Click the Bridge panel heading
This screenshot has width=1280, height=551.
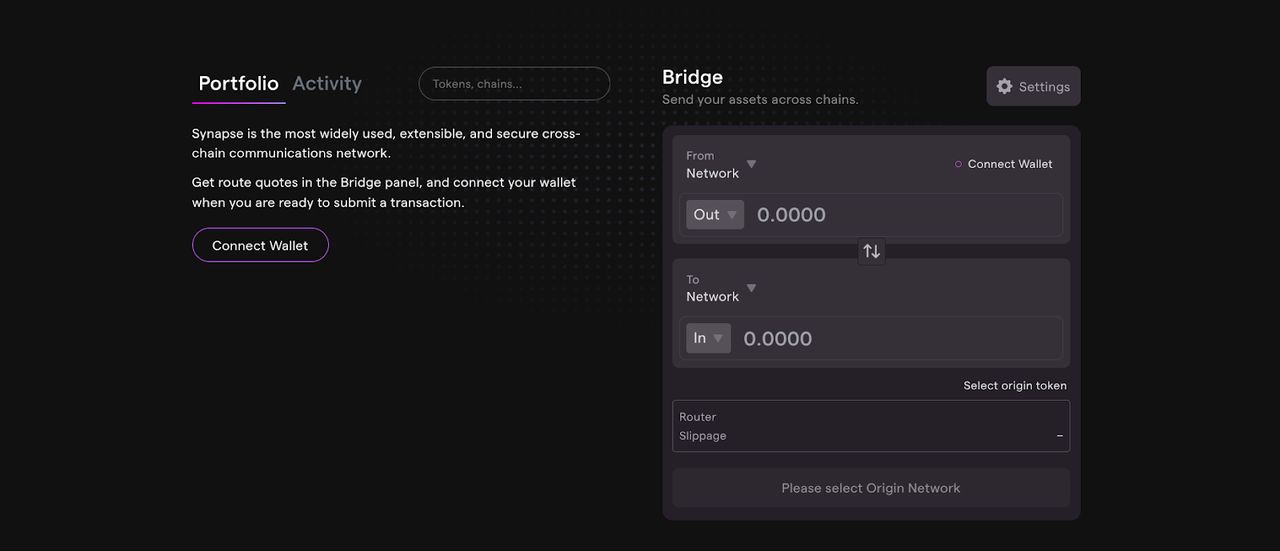692,77
